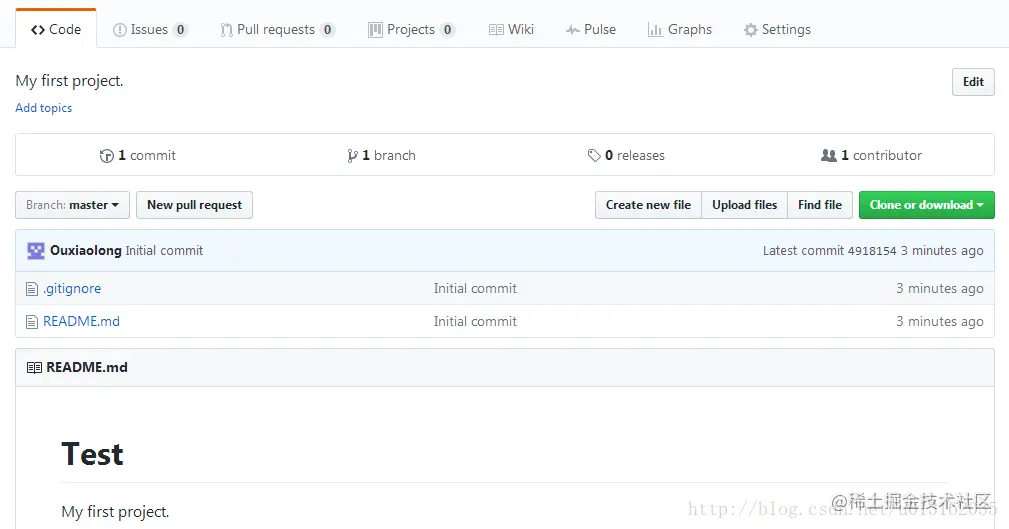Open the 0 releases link
The image size is (1009, 529).
coord(626,155)
